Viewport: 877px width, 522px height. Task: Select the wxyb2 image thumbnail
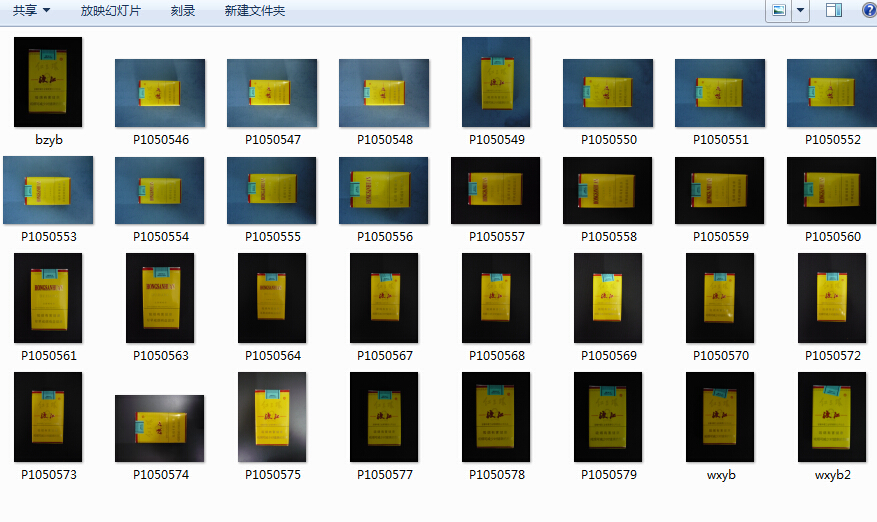pyautogui.click(x=832, y=417)
